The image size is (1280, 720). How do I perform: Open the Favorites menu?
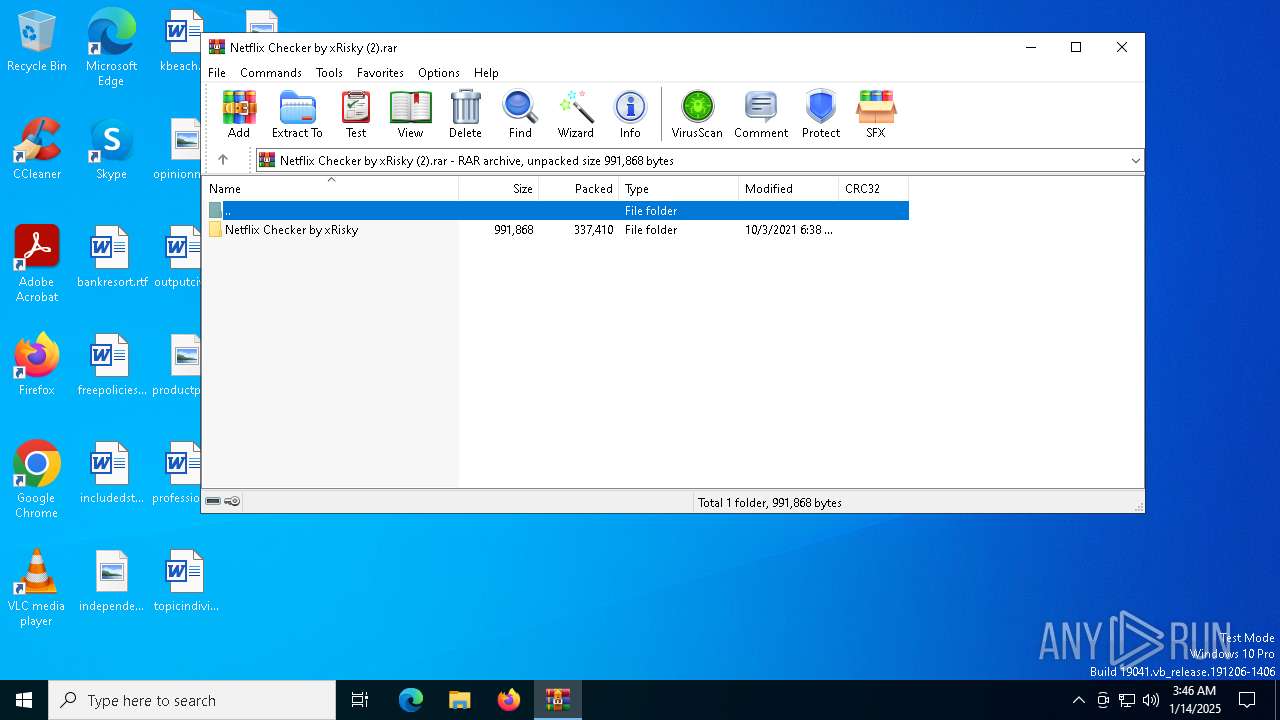380,73
